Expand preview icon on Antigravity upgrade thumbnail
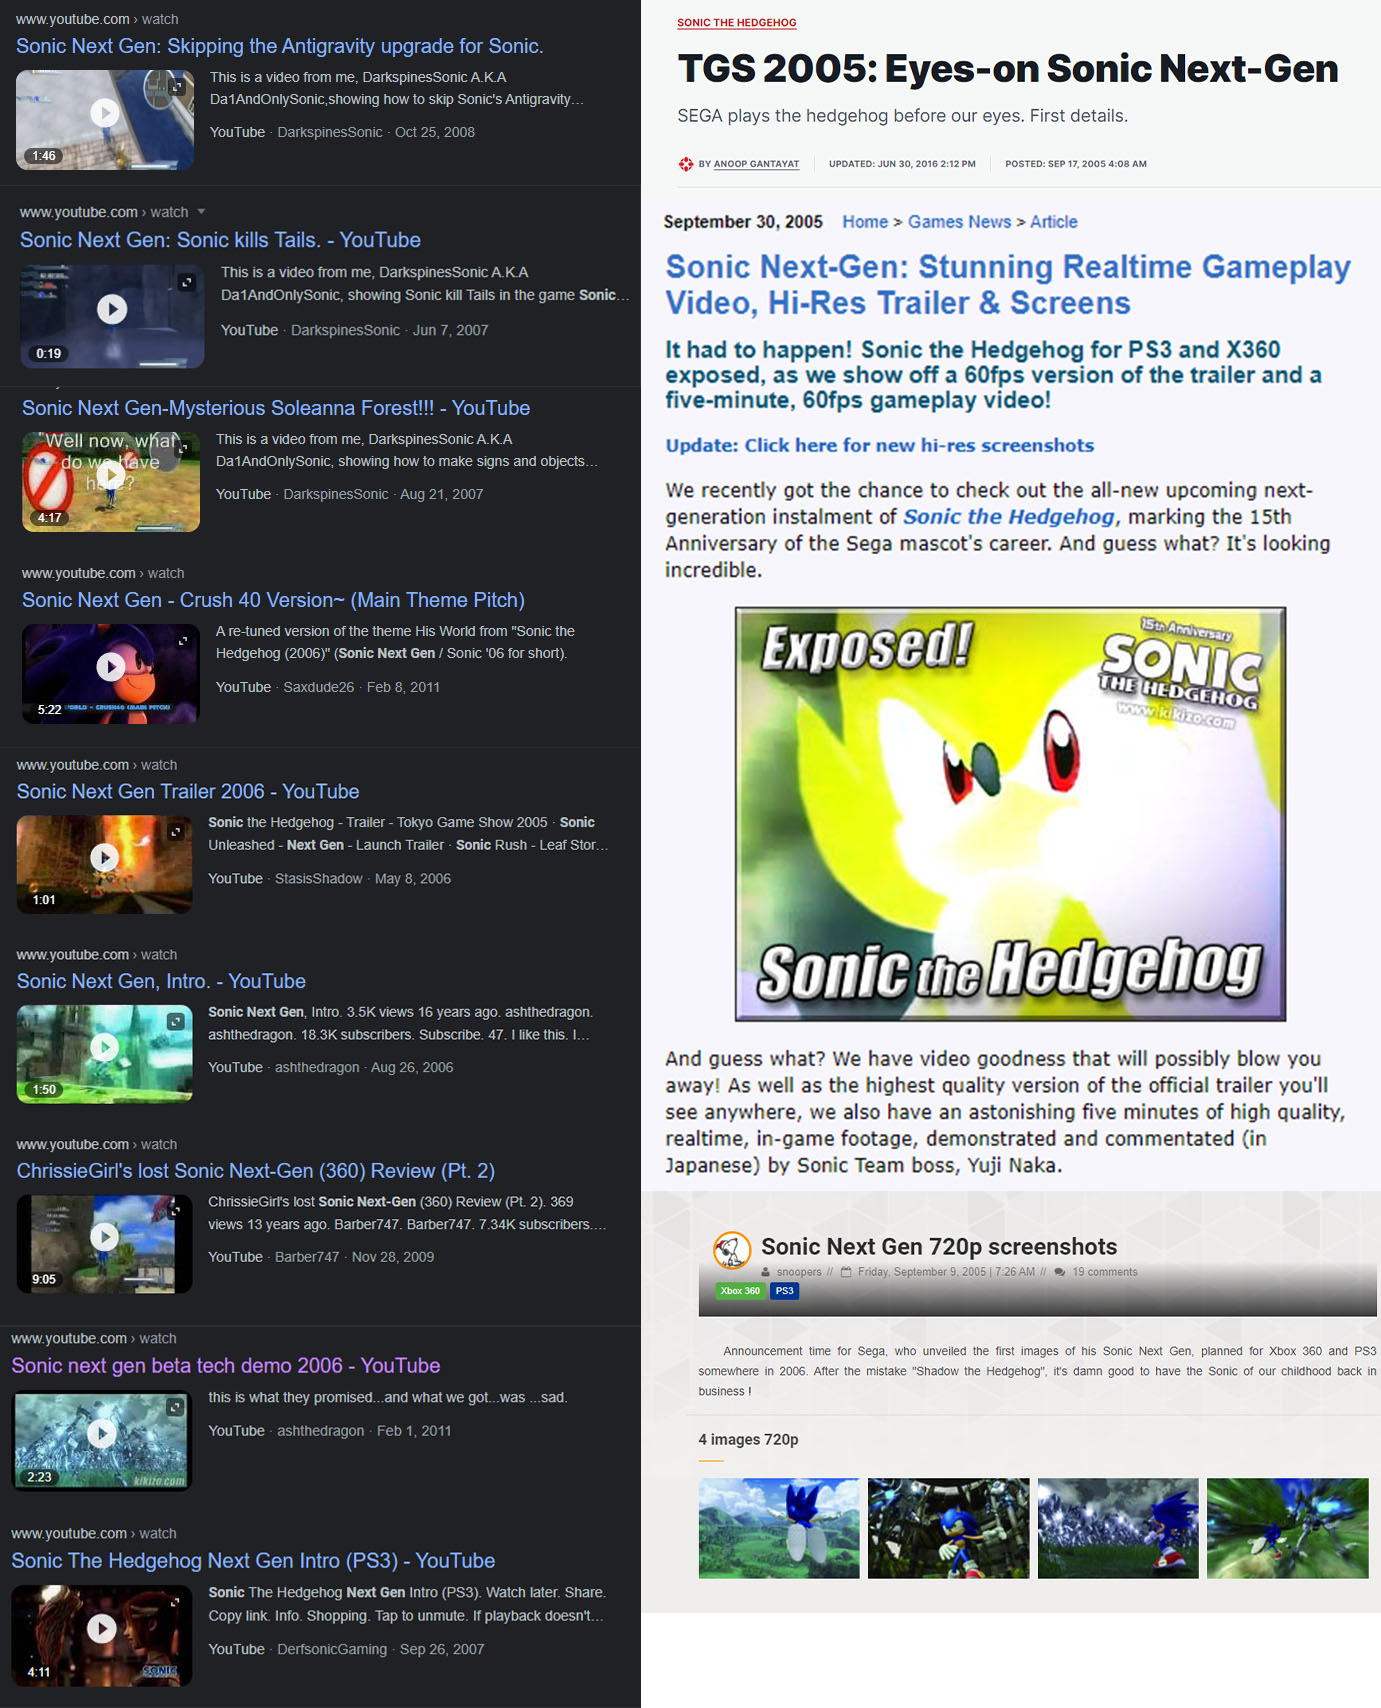 point(177,87)
